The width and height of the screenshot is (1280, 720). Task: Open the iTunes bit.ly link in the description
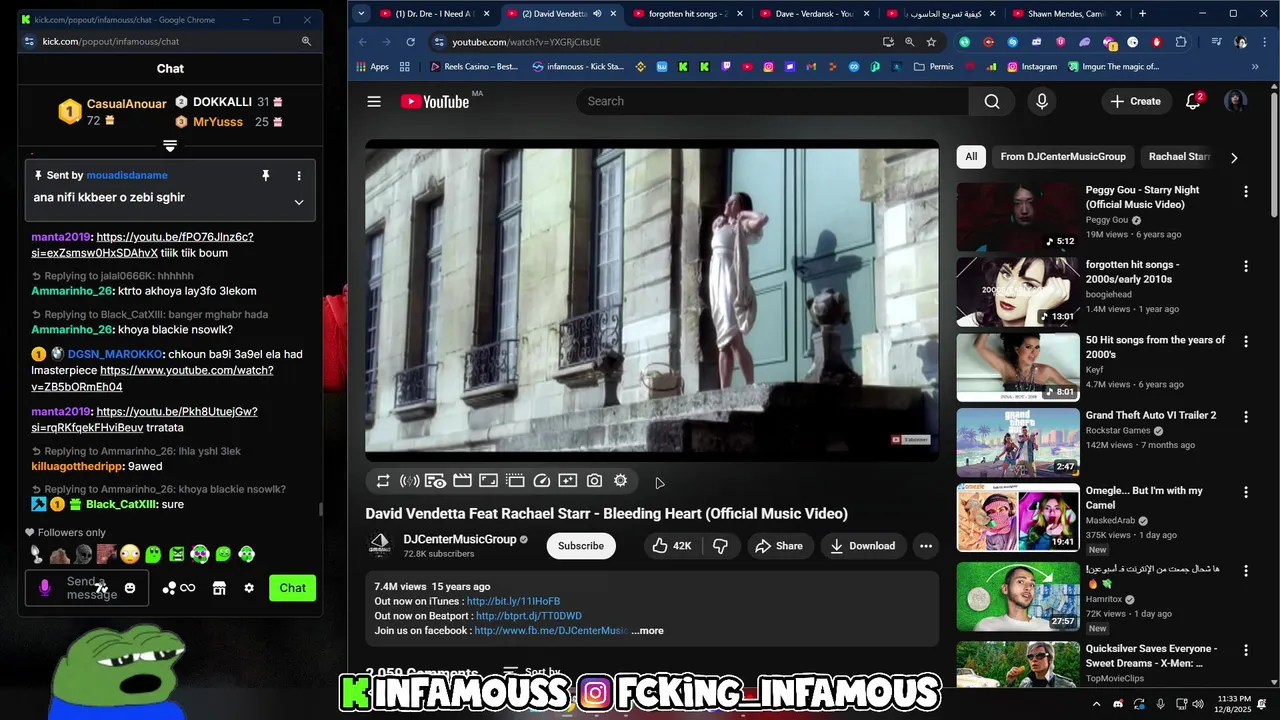point(513,602)
